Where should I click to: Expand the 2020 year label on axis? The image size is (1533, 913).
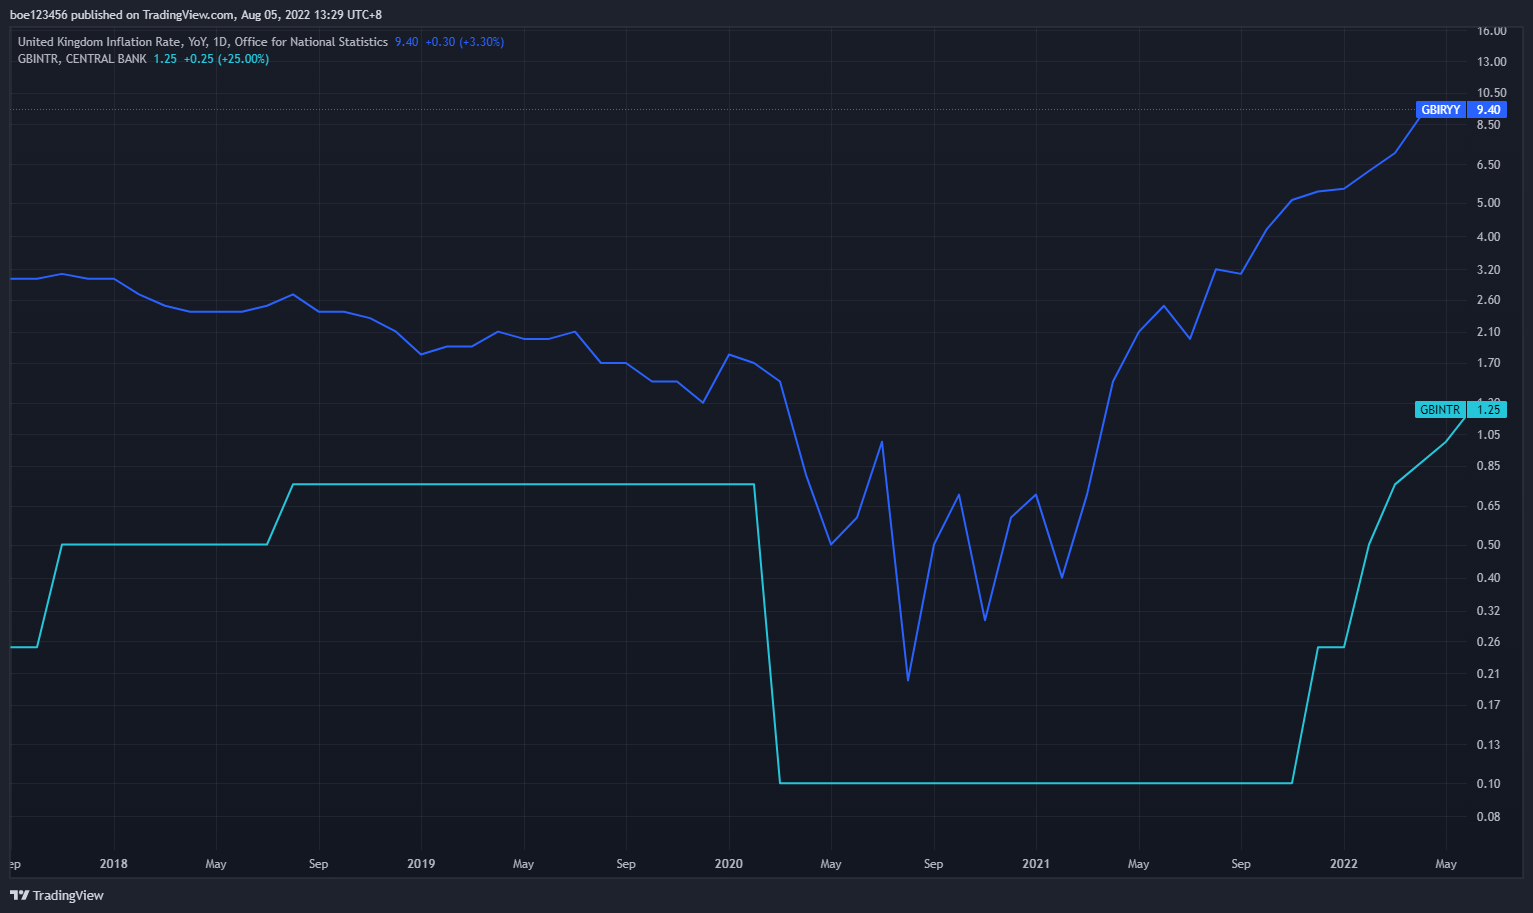(729, 863)
